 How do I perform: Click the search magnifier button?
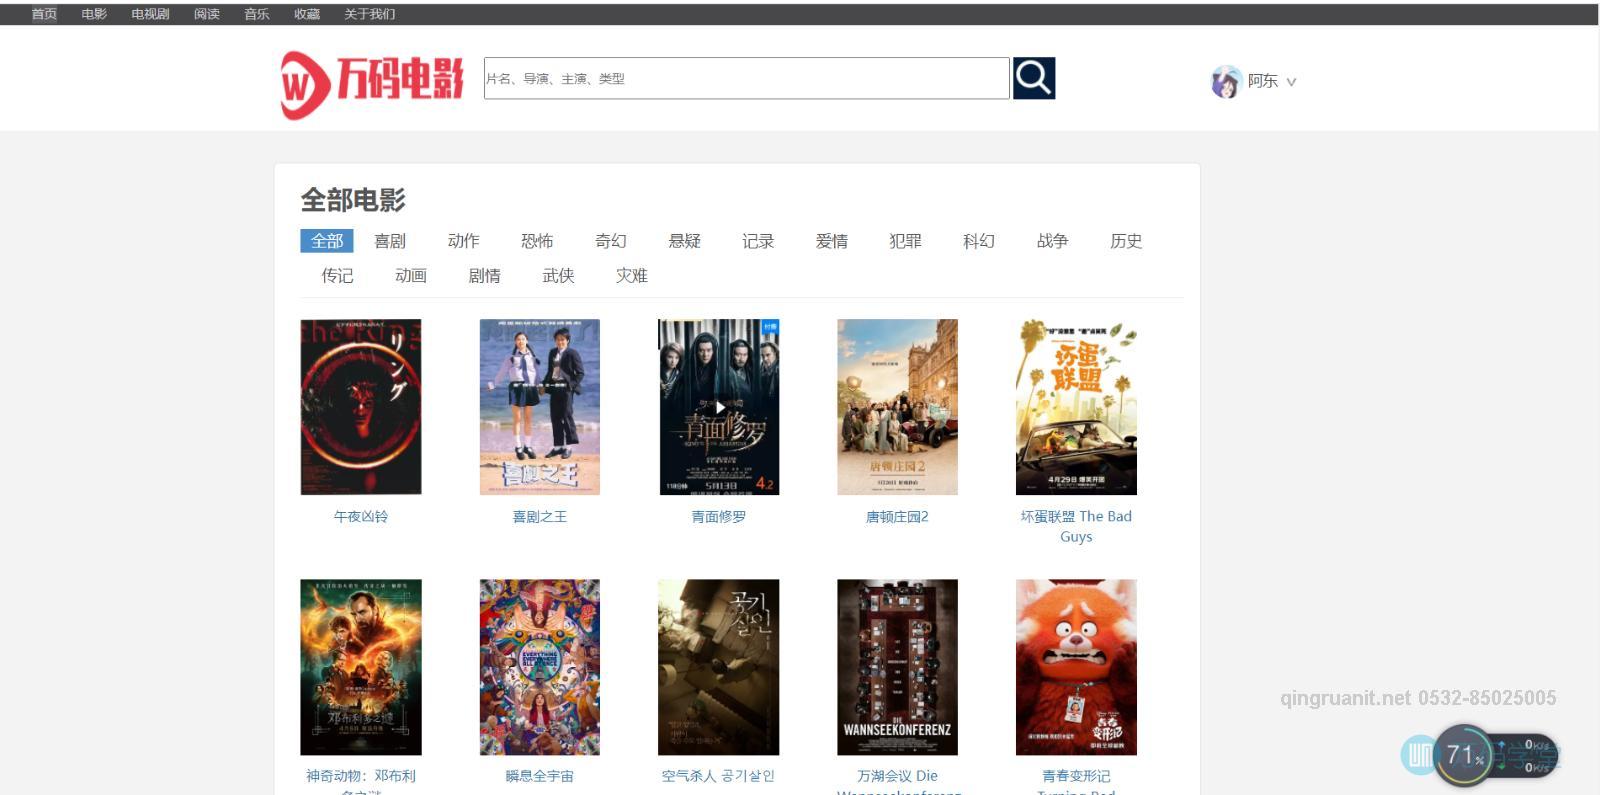1034,78
